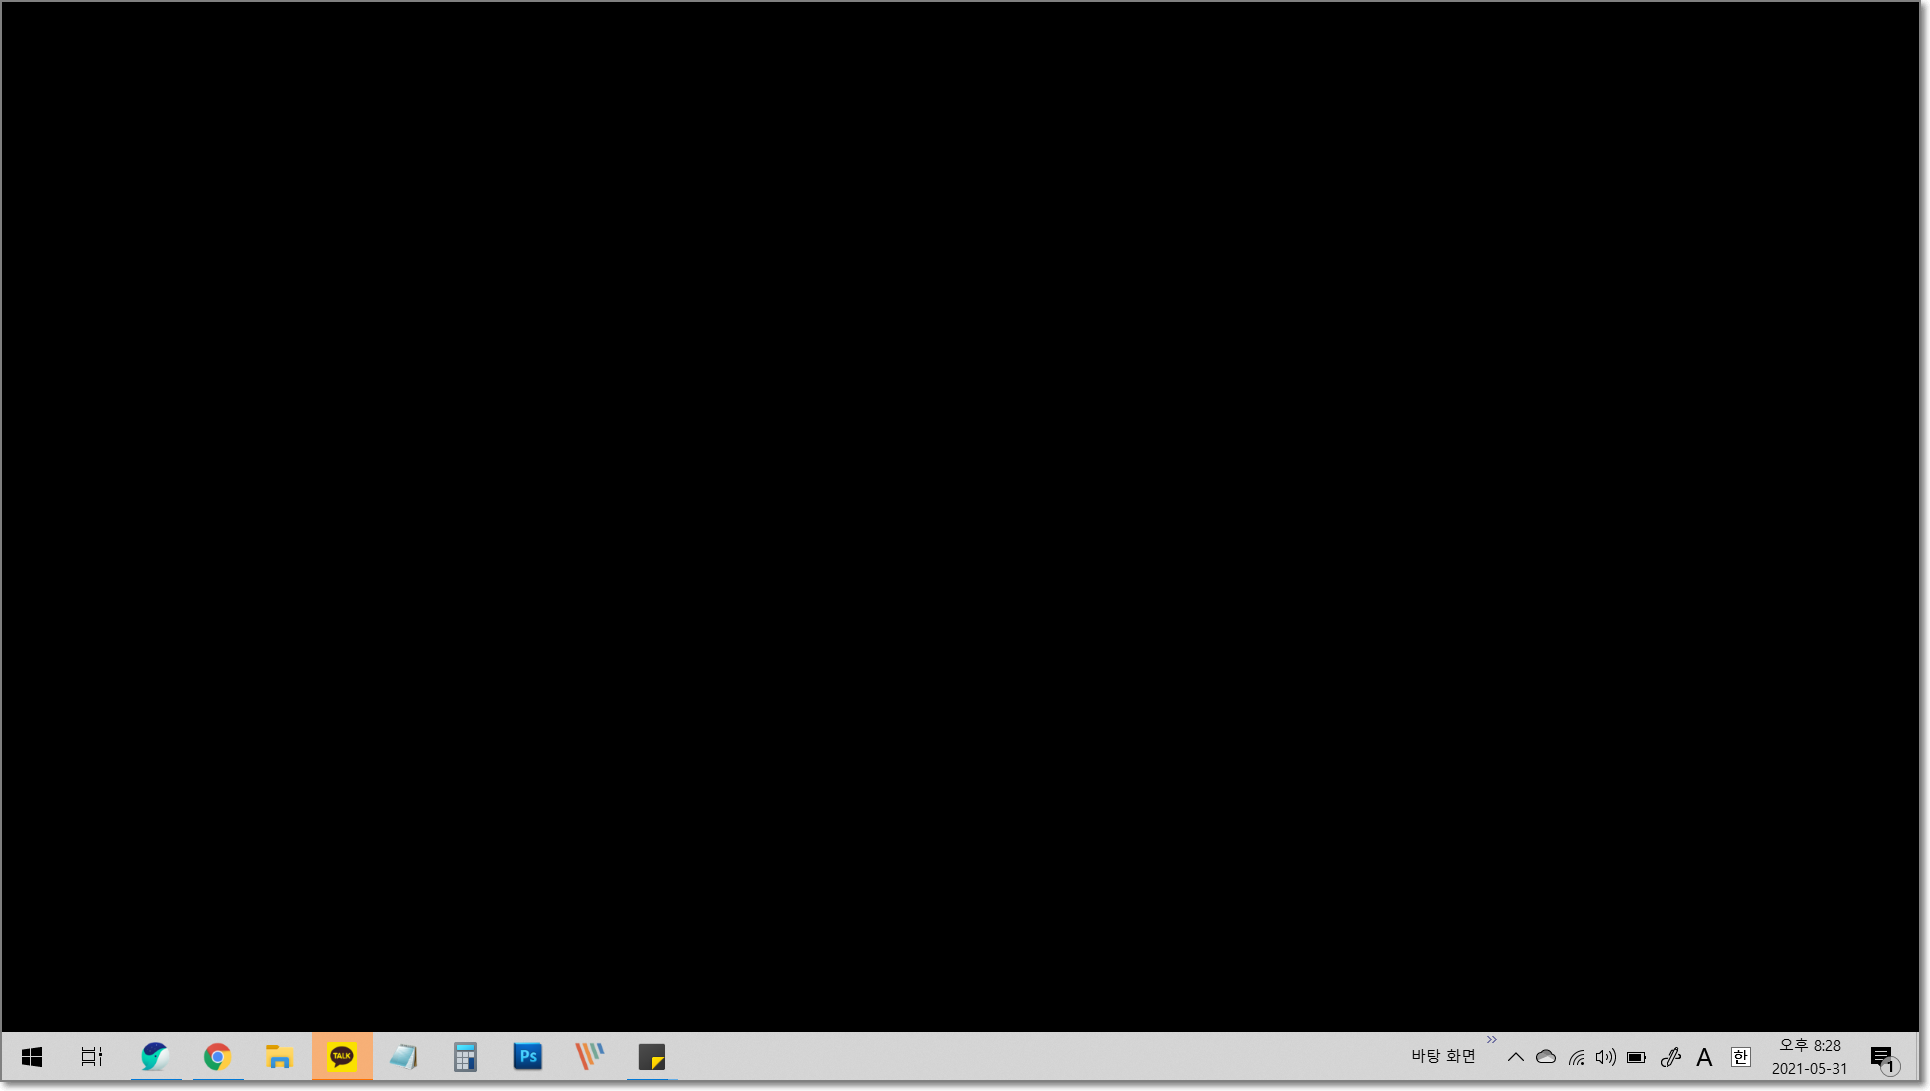The image size is (1930, 1091).
Task: Launch the Calculator app
Action: pyautogui.click(x=465, y=1057)
